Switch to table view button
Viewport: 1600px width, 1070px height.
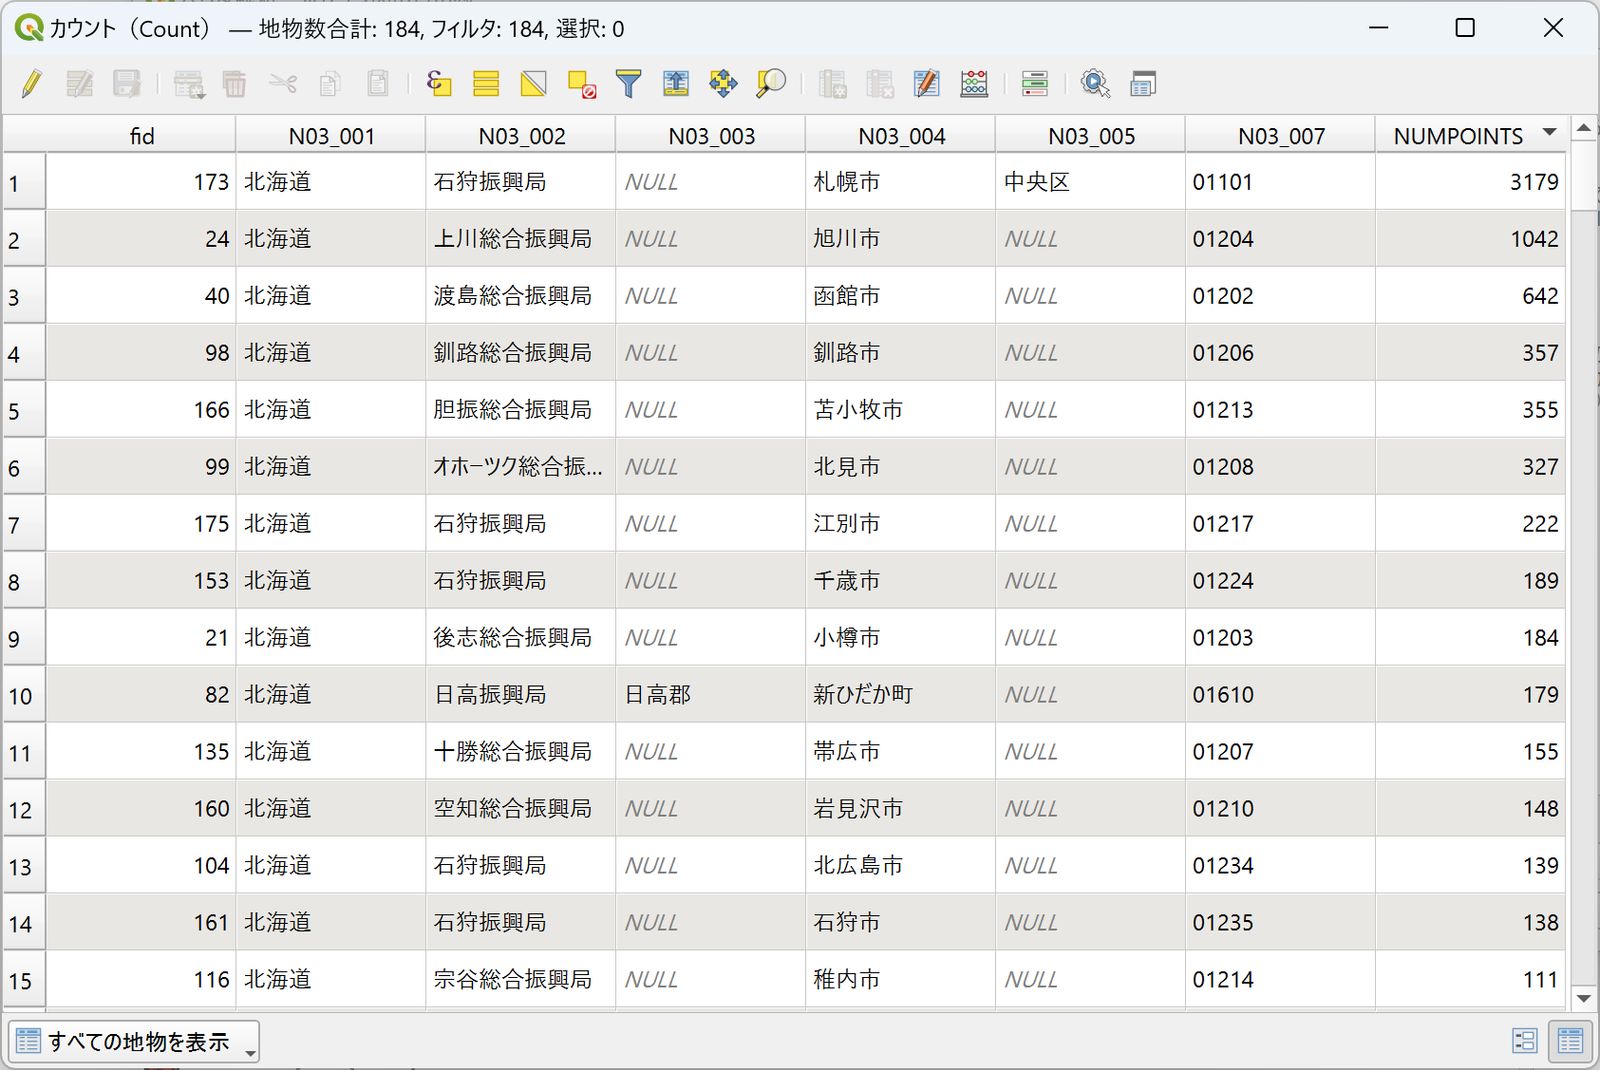1570,1041
